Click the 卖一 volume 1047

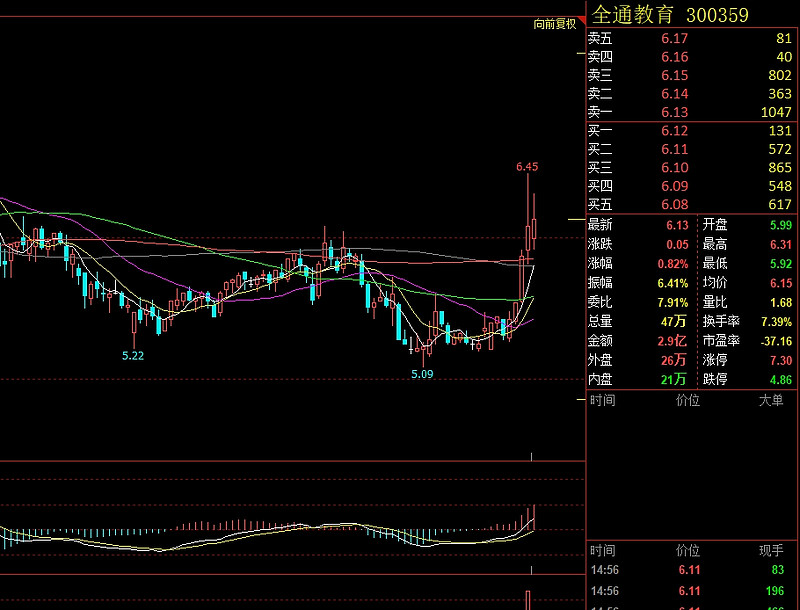tap(776, 112)
